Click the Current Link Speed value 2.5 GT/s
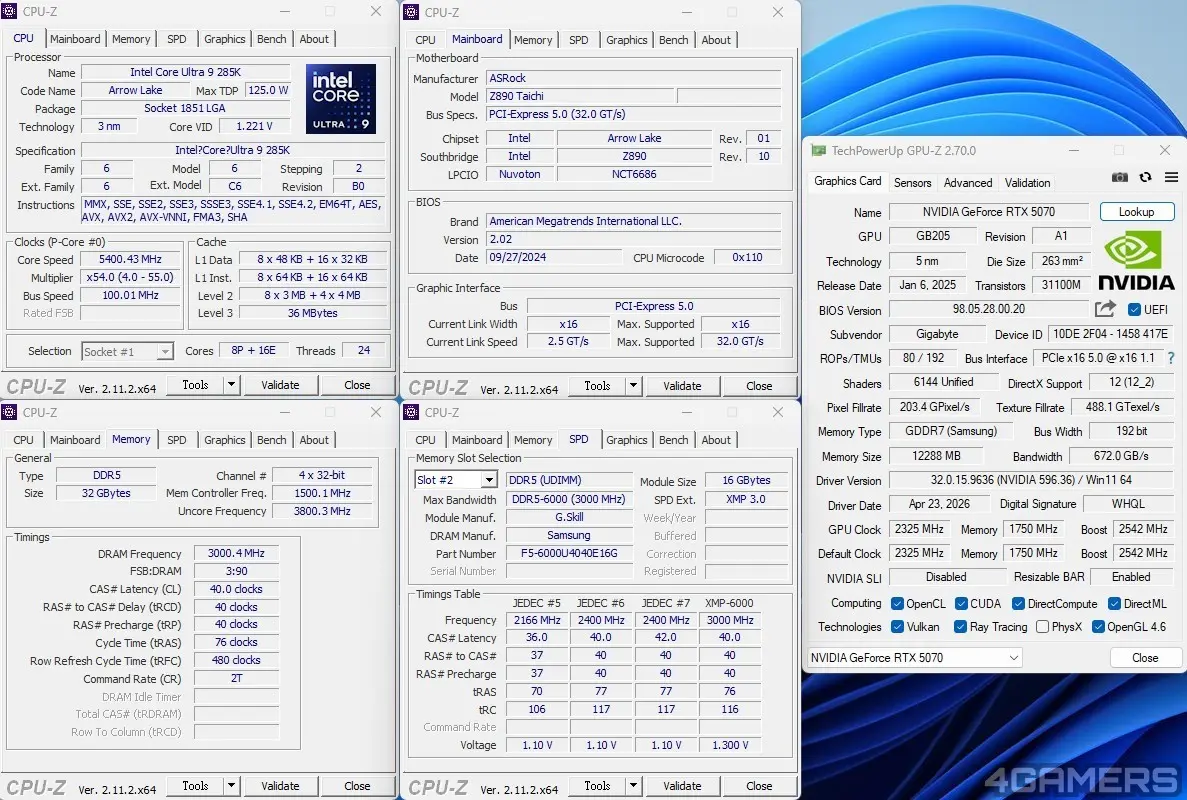Screen dimensions: 1187x800 tap(568, 341)
